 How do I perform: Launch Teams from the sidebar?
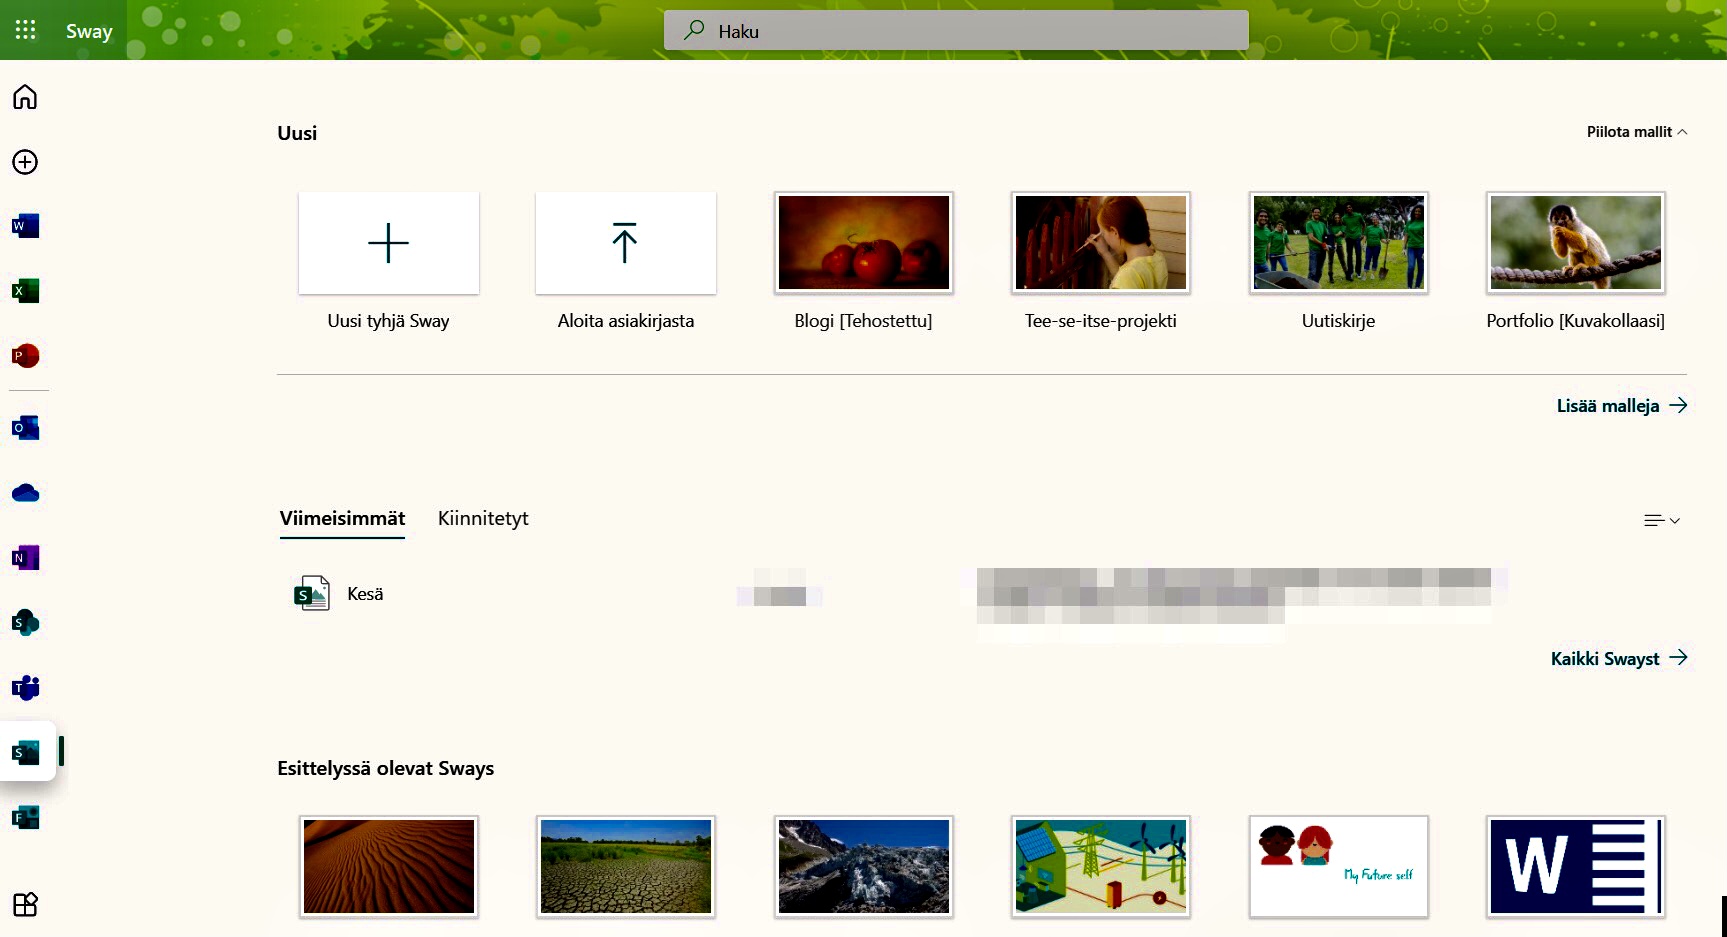(25, 688)
